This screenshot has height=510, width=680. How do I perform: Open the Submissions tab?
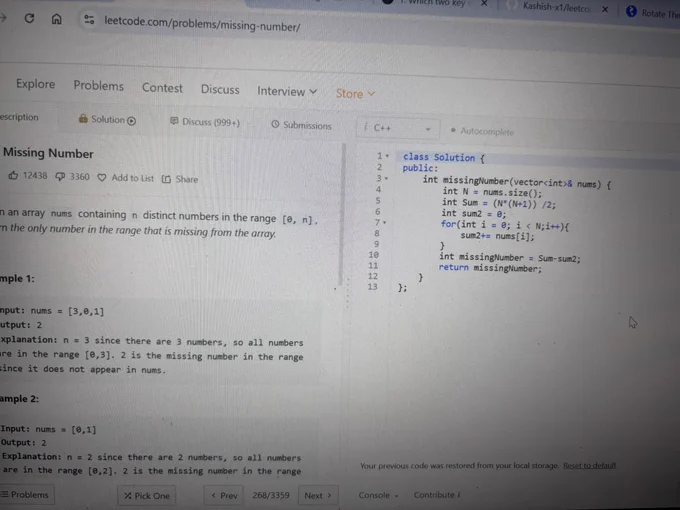301,125
